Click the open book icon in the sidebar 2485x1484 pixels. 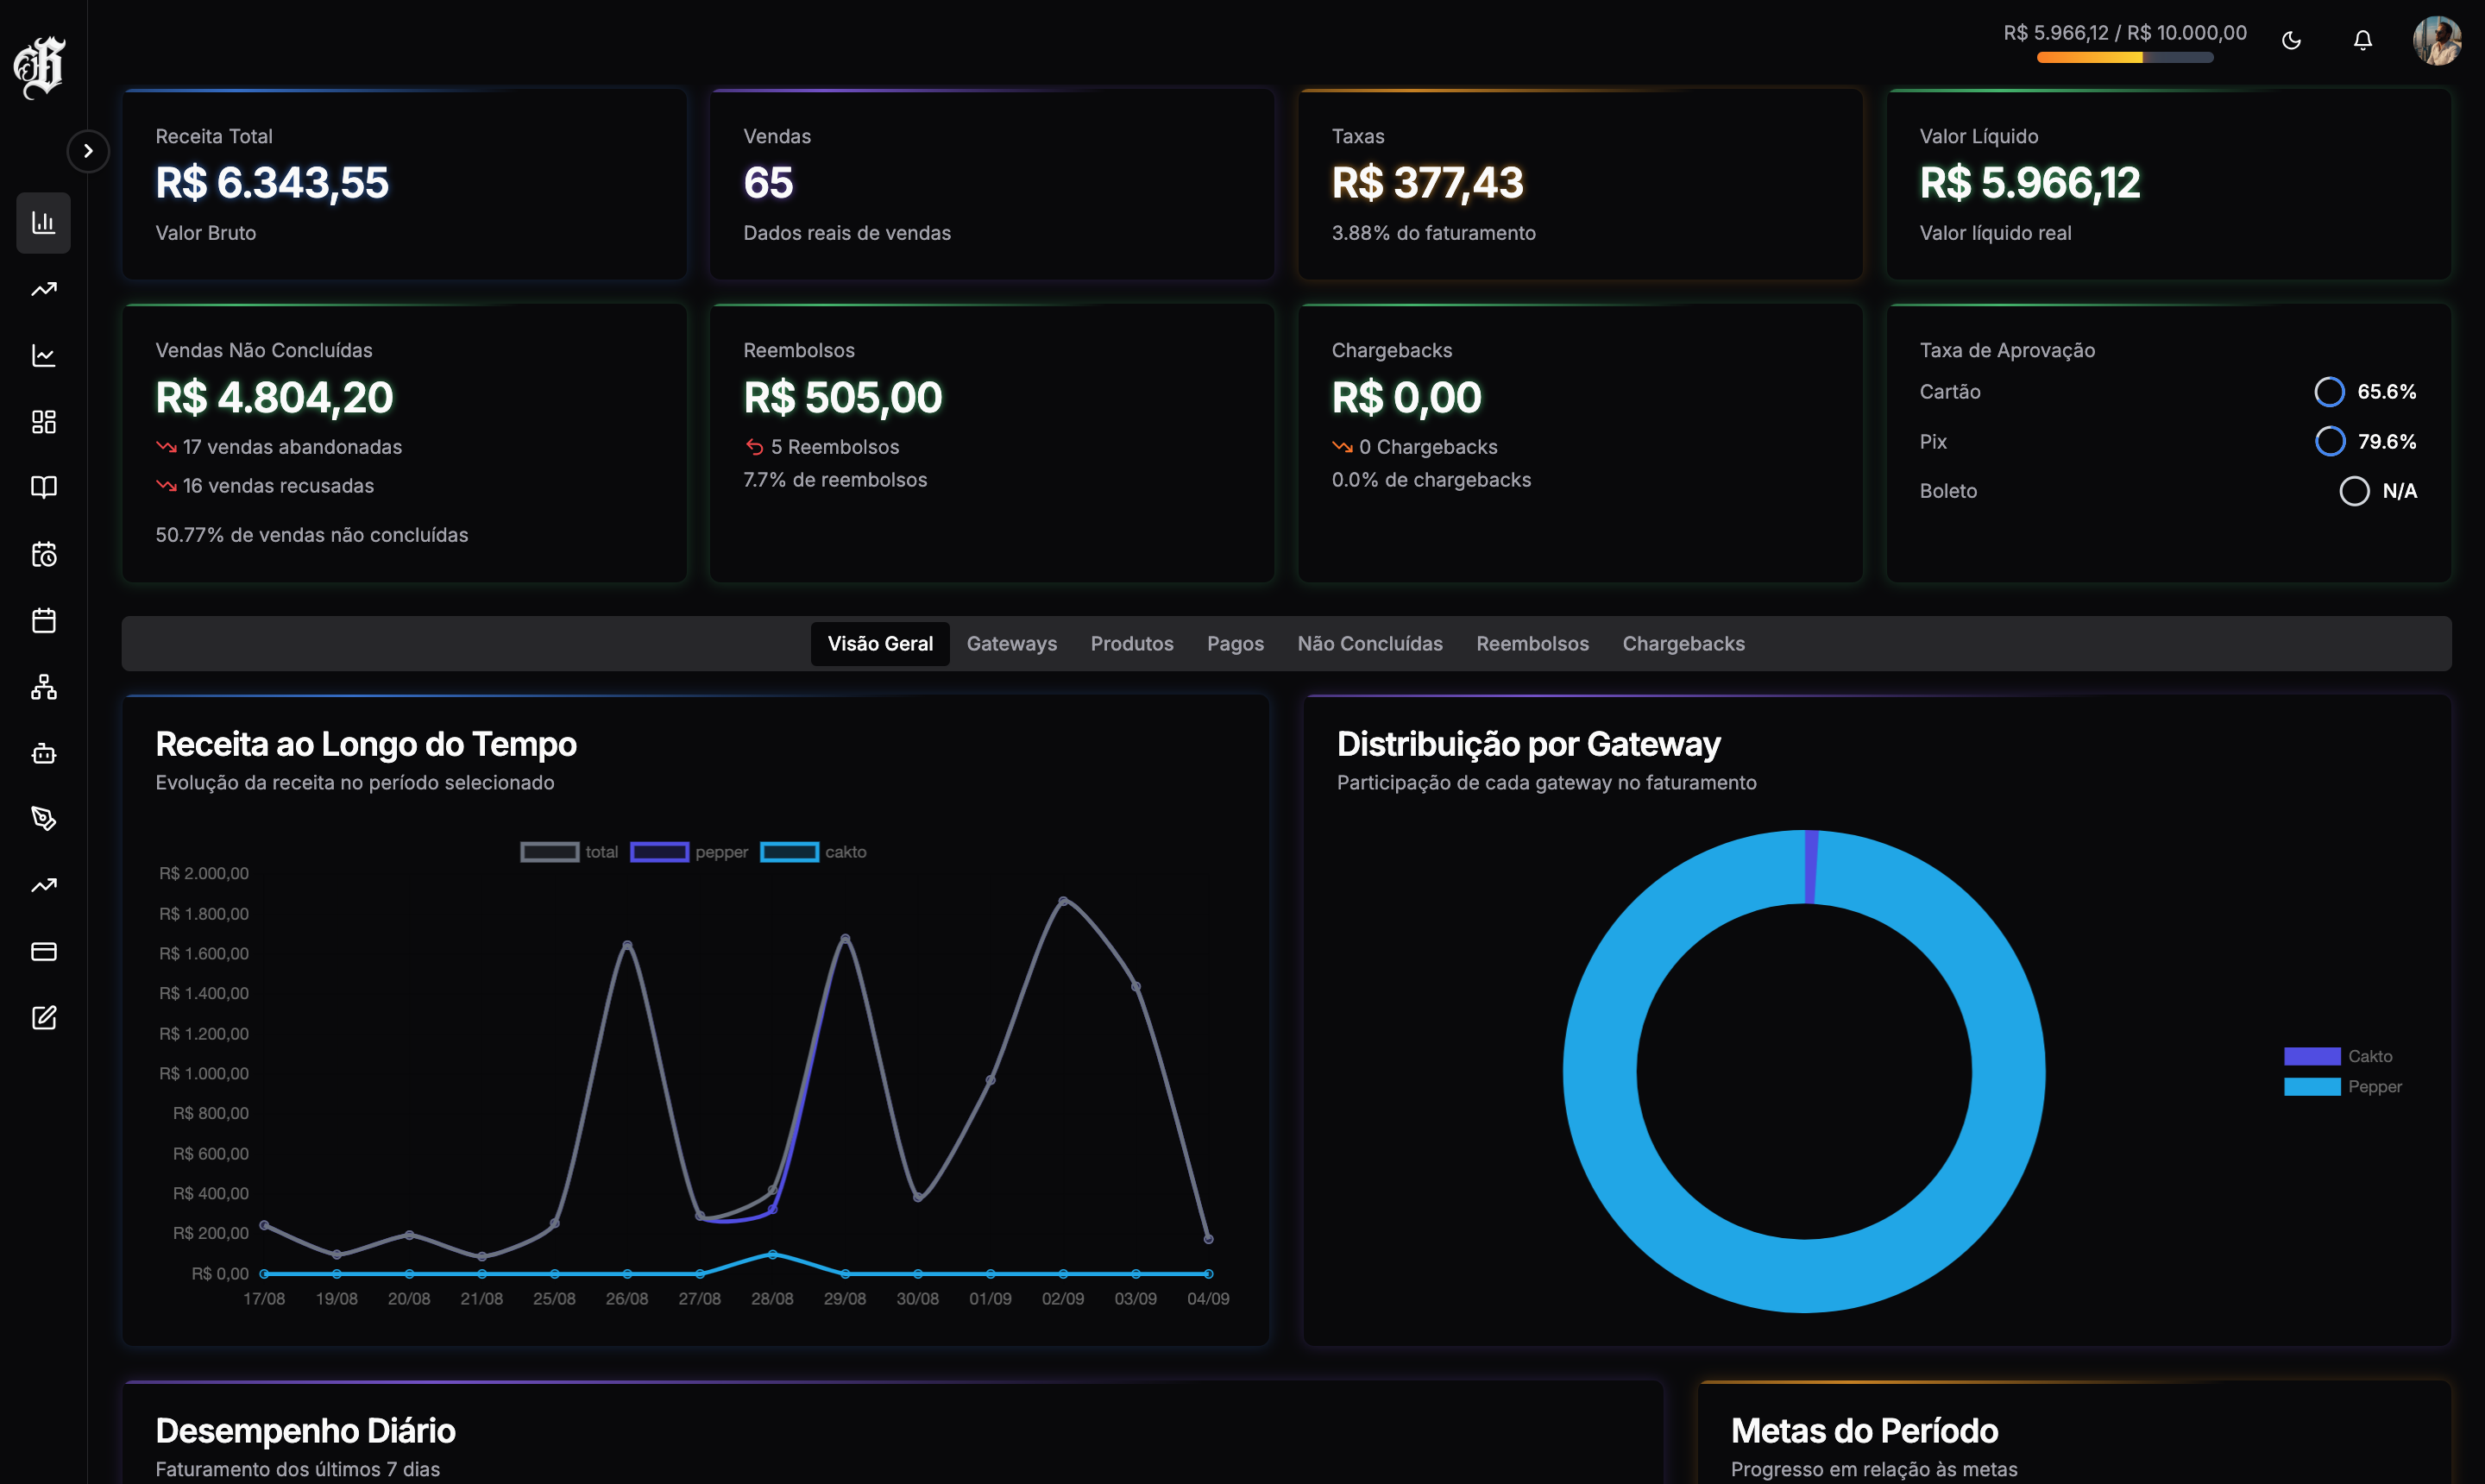tap(43, 487)
